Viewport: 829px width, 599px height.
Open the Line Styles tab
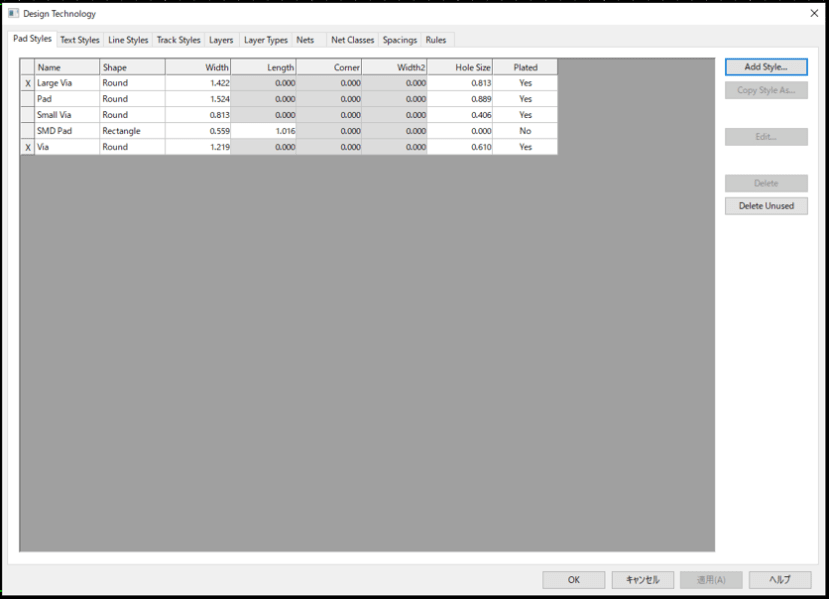tap(128, 40)
